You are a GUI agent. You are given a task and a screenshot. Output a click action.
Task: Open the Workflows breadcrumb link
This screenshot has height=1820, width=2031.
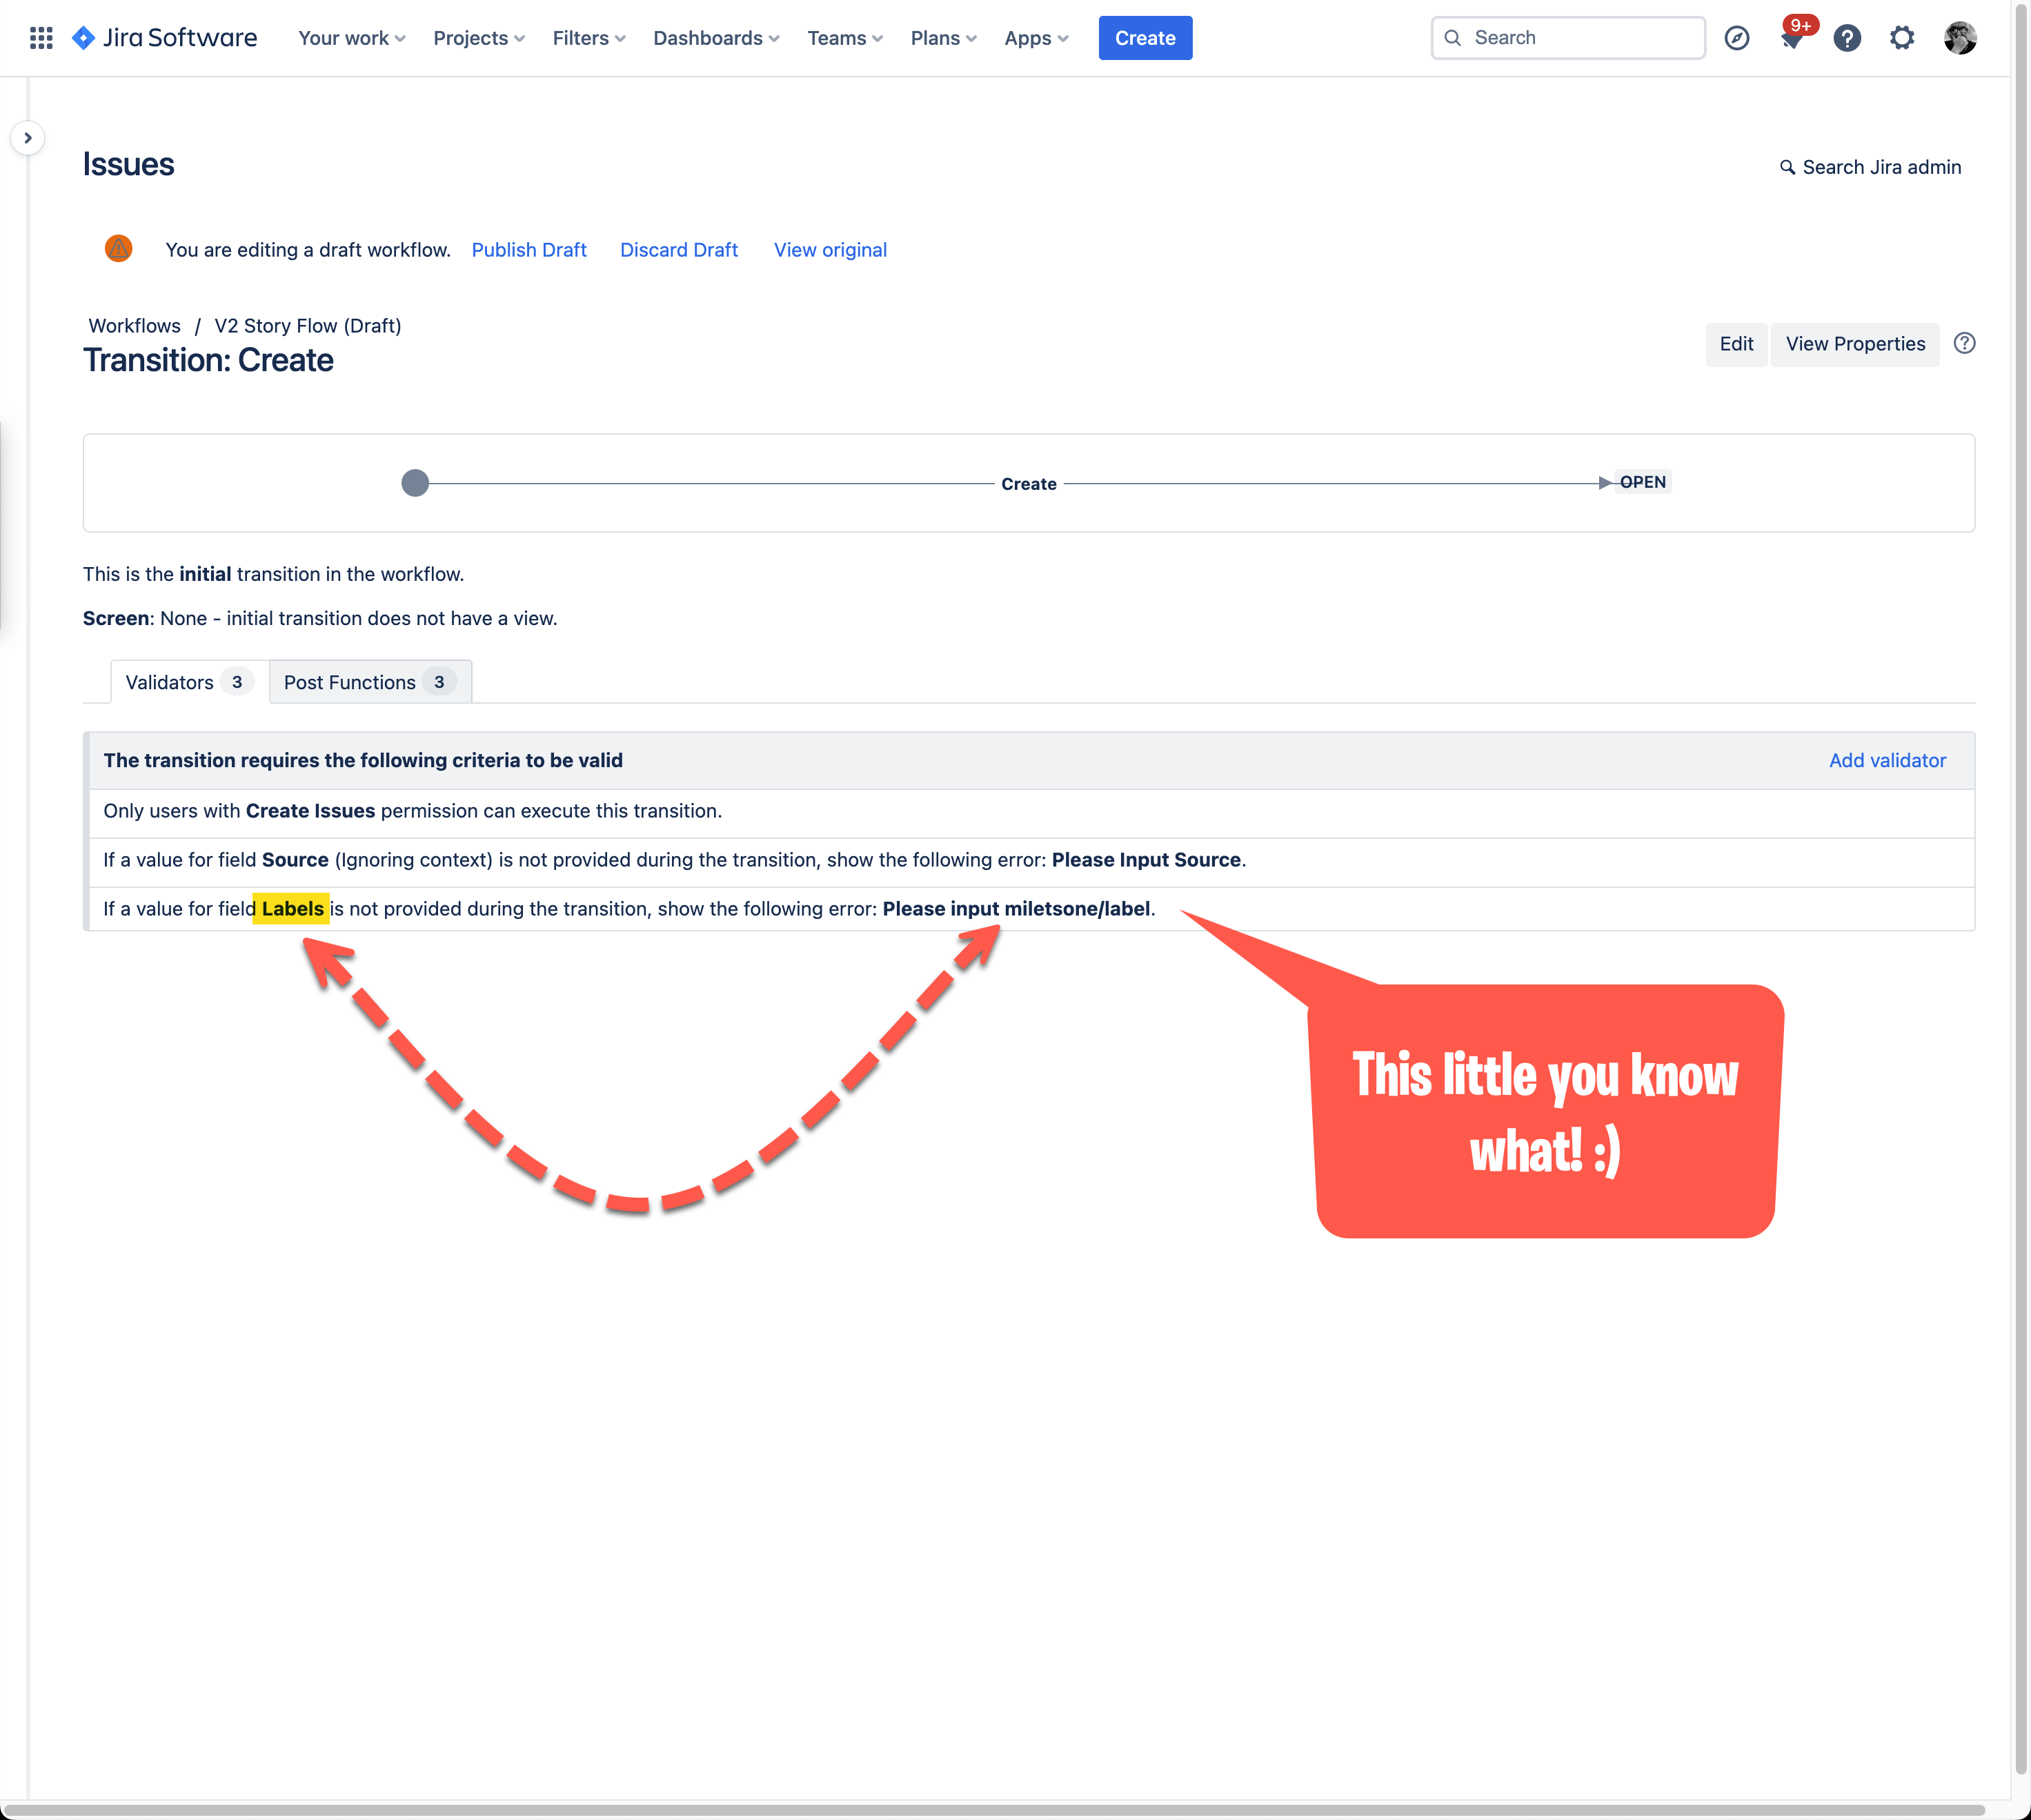(134, 325)
